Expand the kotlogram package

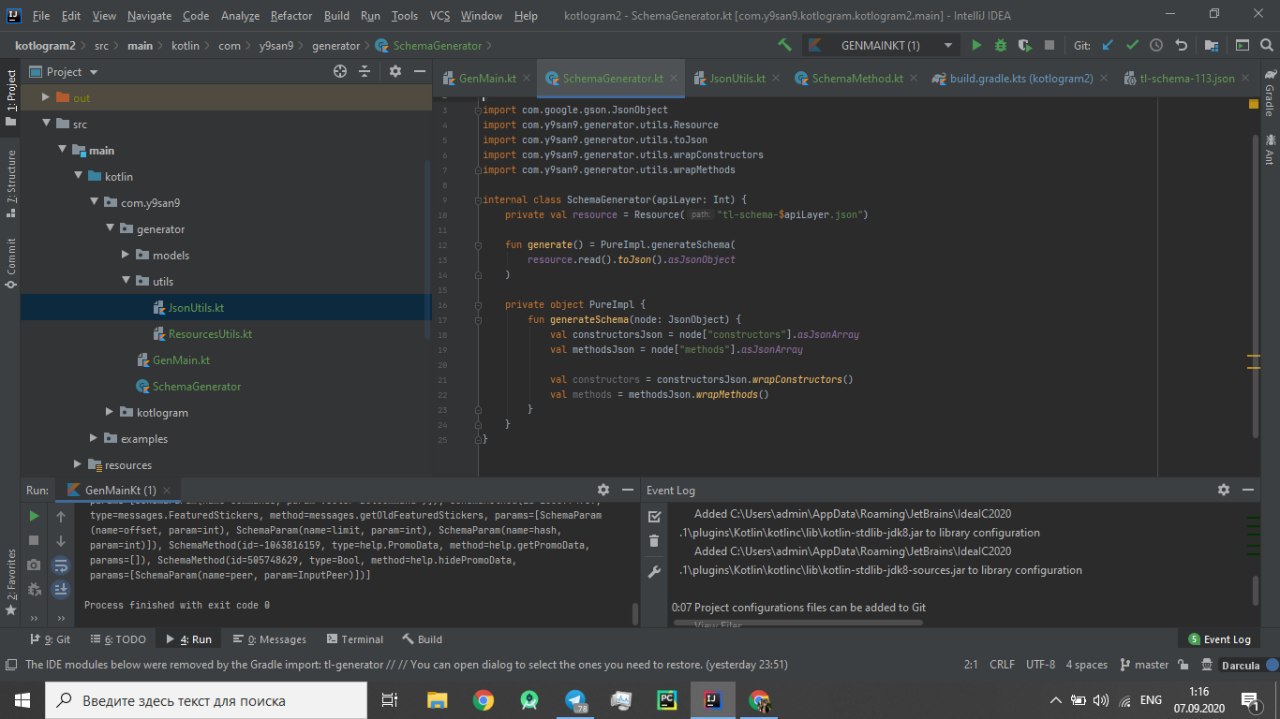point(109,411)
